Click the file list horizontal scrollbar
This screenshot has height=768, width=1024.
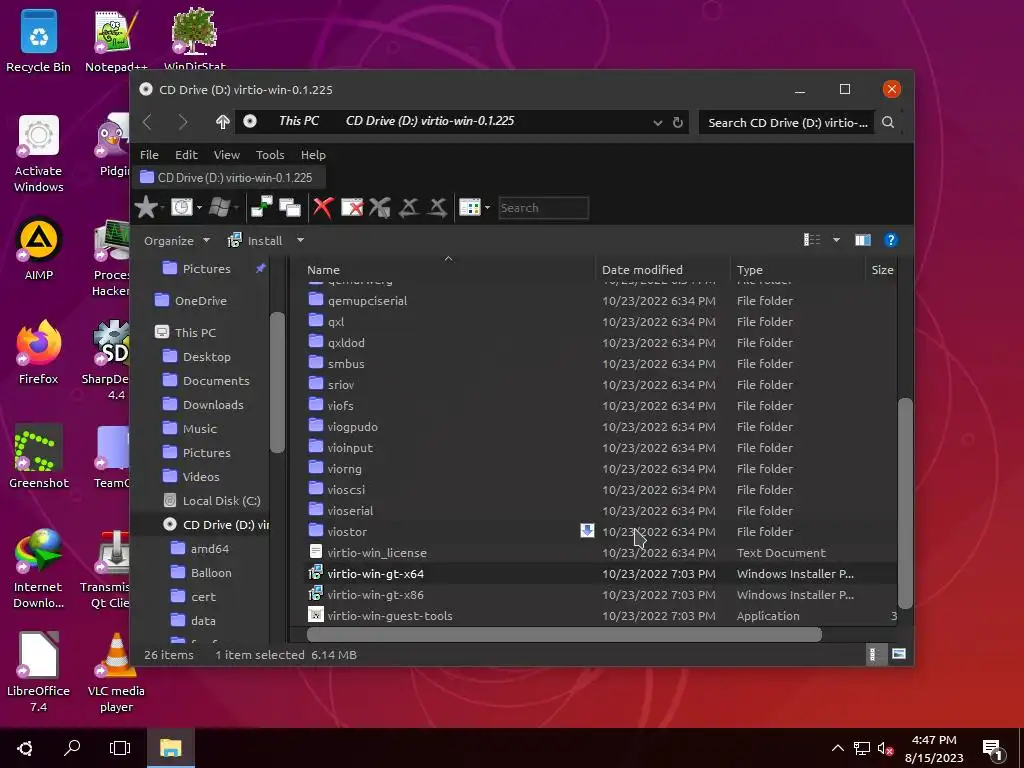point(564,633)
